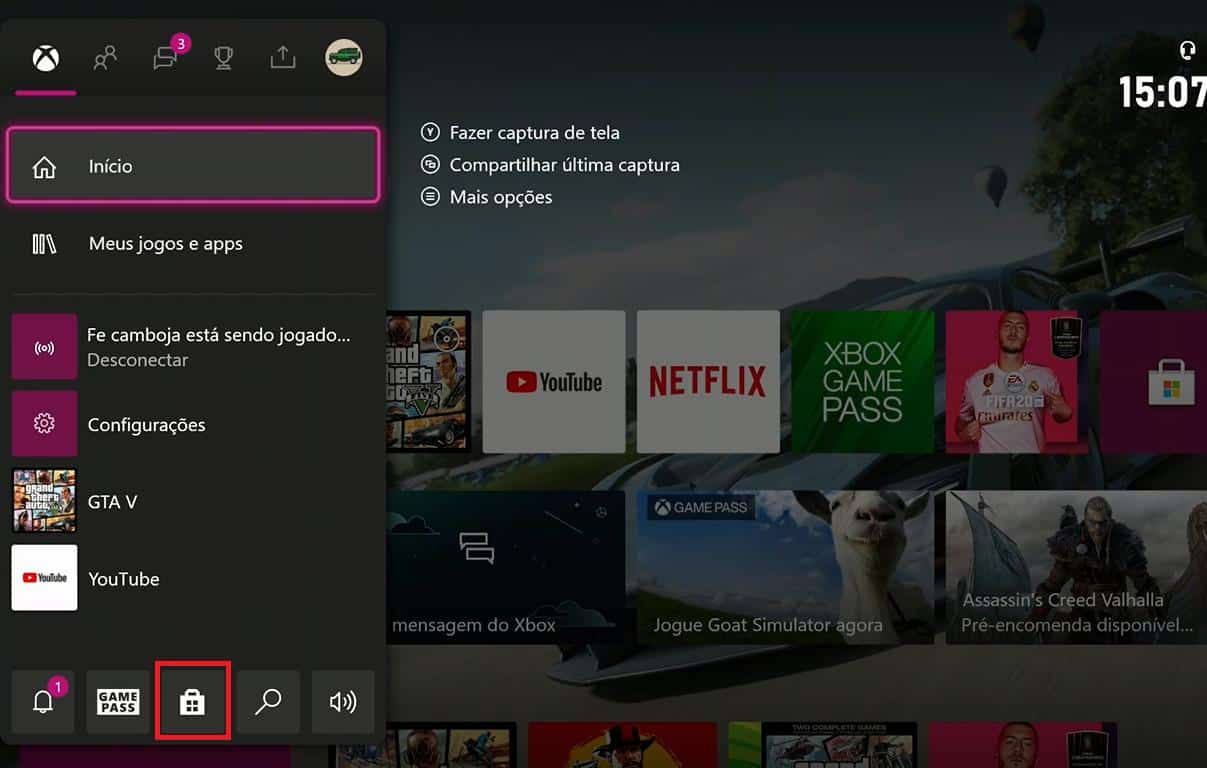Open the Achievements trophy tab
The width and height of the screenshot is (1207, 768).
point(224,59)
